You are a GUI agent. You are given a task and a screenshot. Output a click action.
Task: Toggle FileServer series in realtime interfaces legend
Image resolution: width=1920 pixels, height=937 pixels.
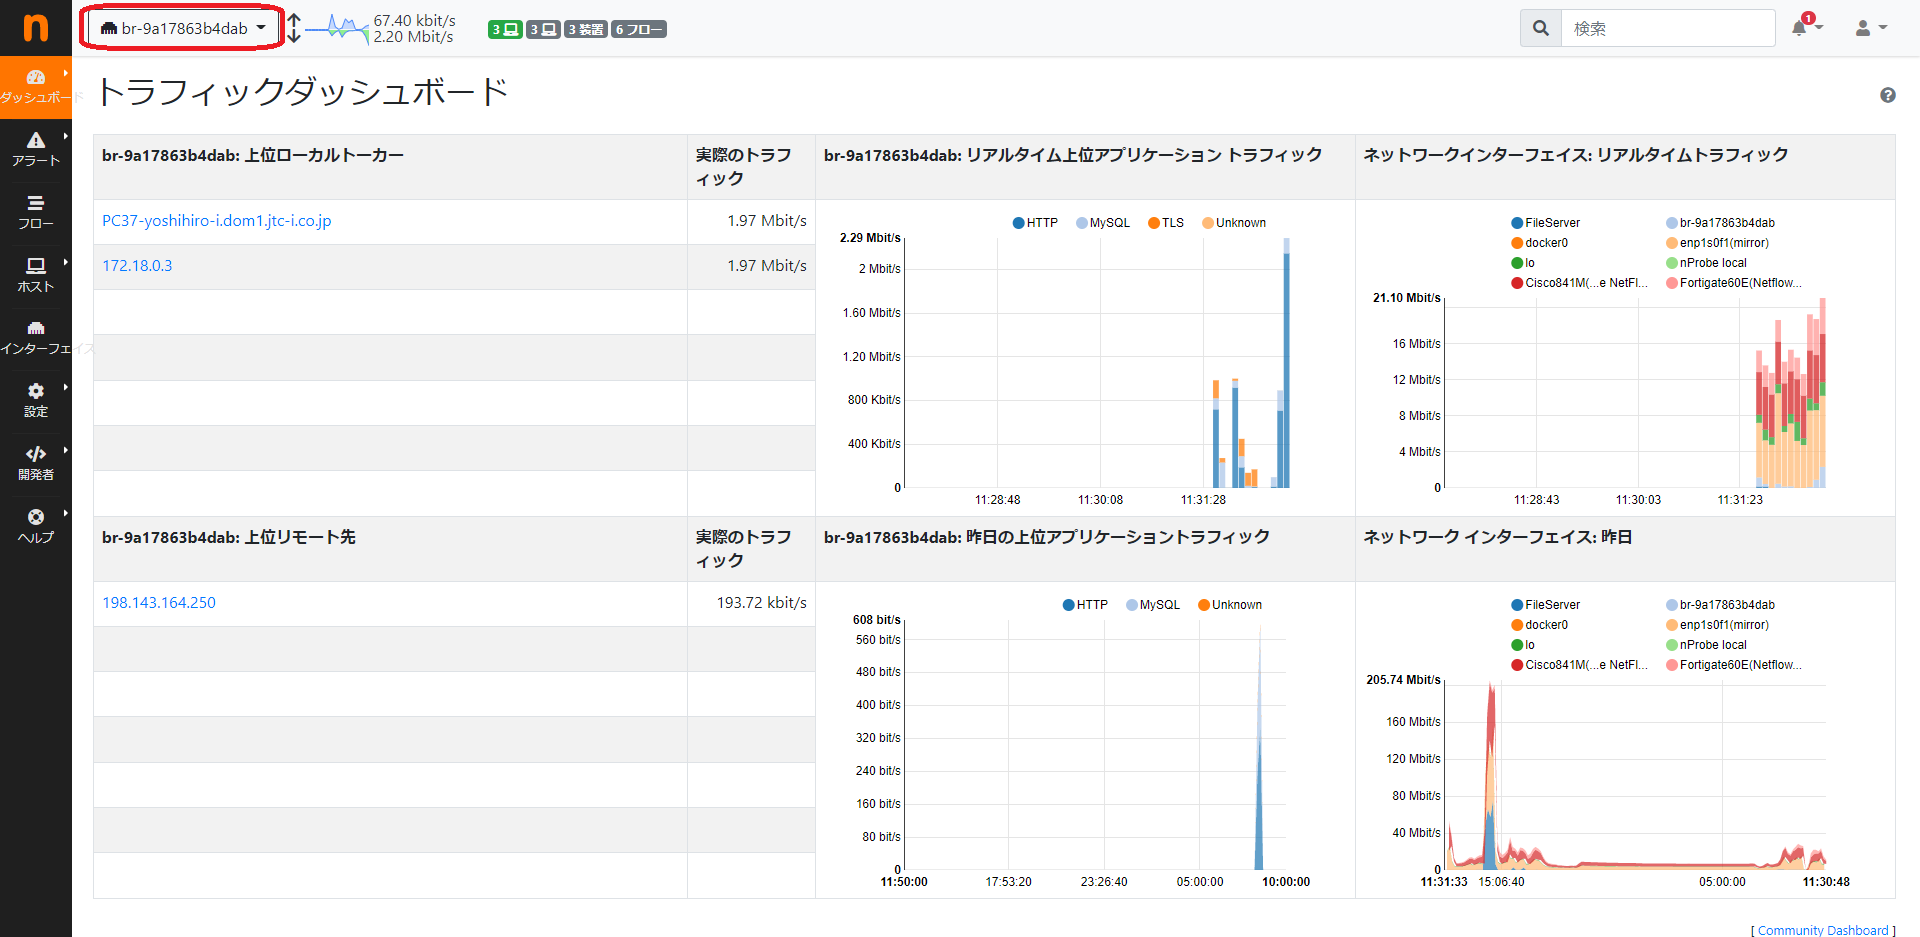[x=1546, y=223]
